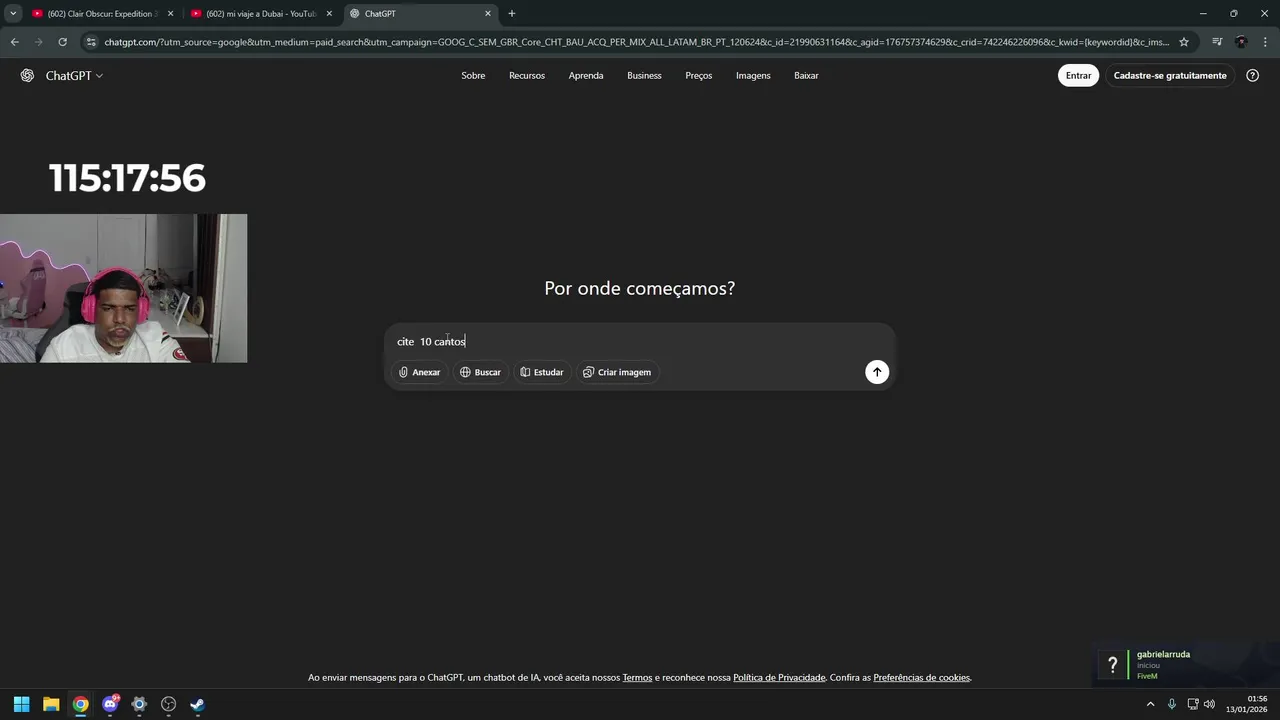Click the Entrar login button
The height and width of the screenshot is (720, 1280).
coord(1078,76)
